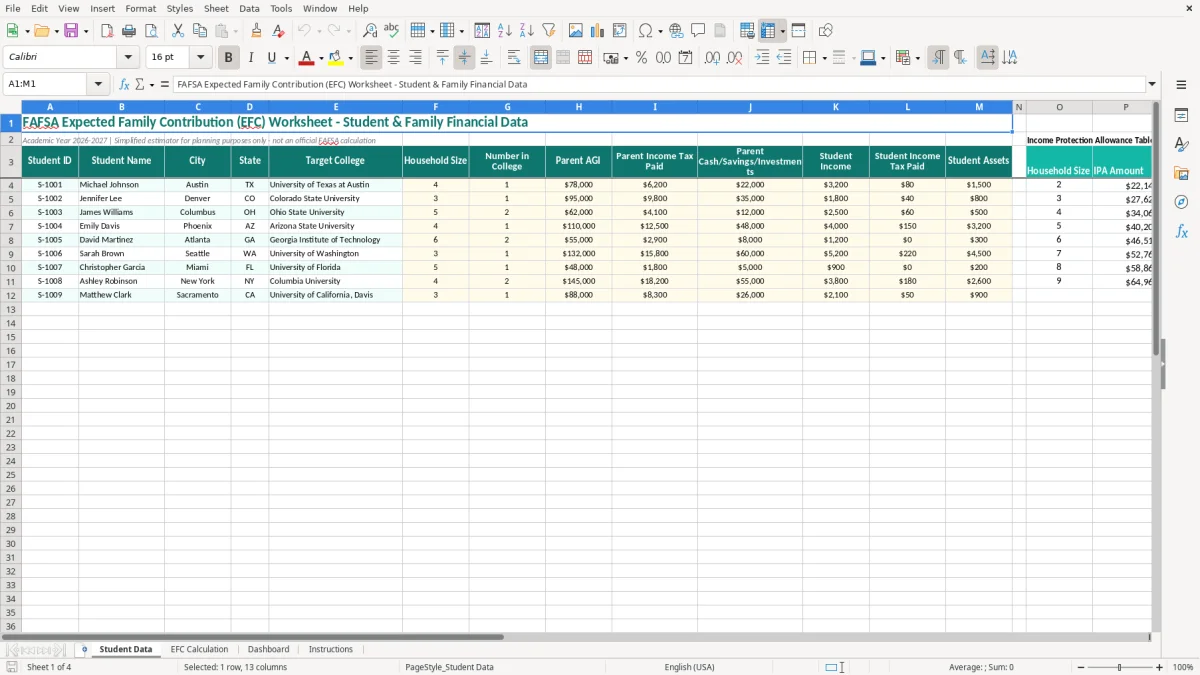Open the font size dropdown
The height and width of the screenshot is (675, 1200).
[201, 58]
